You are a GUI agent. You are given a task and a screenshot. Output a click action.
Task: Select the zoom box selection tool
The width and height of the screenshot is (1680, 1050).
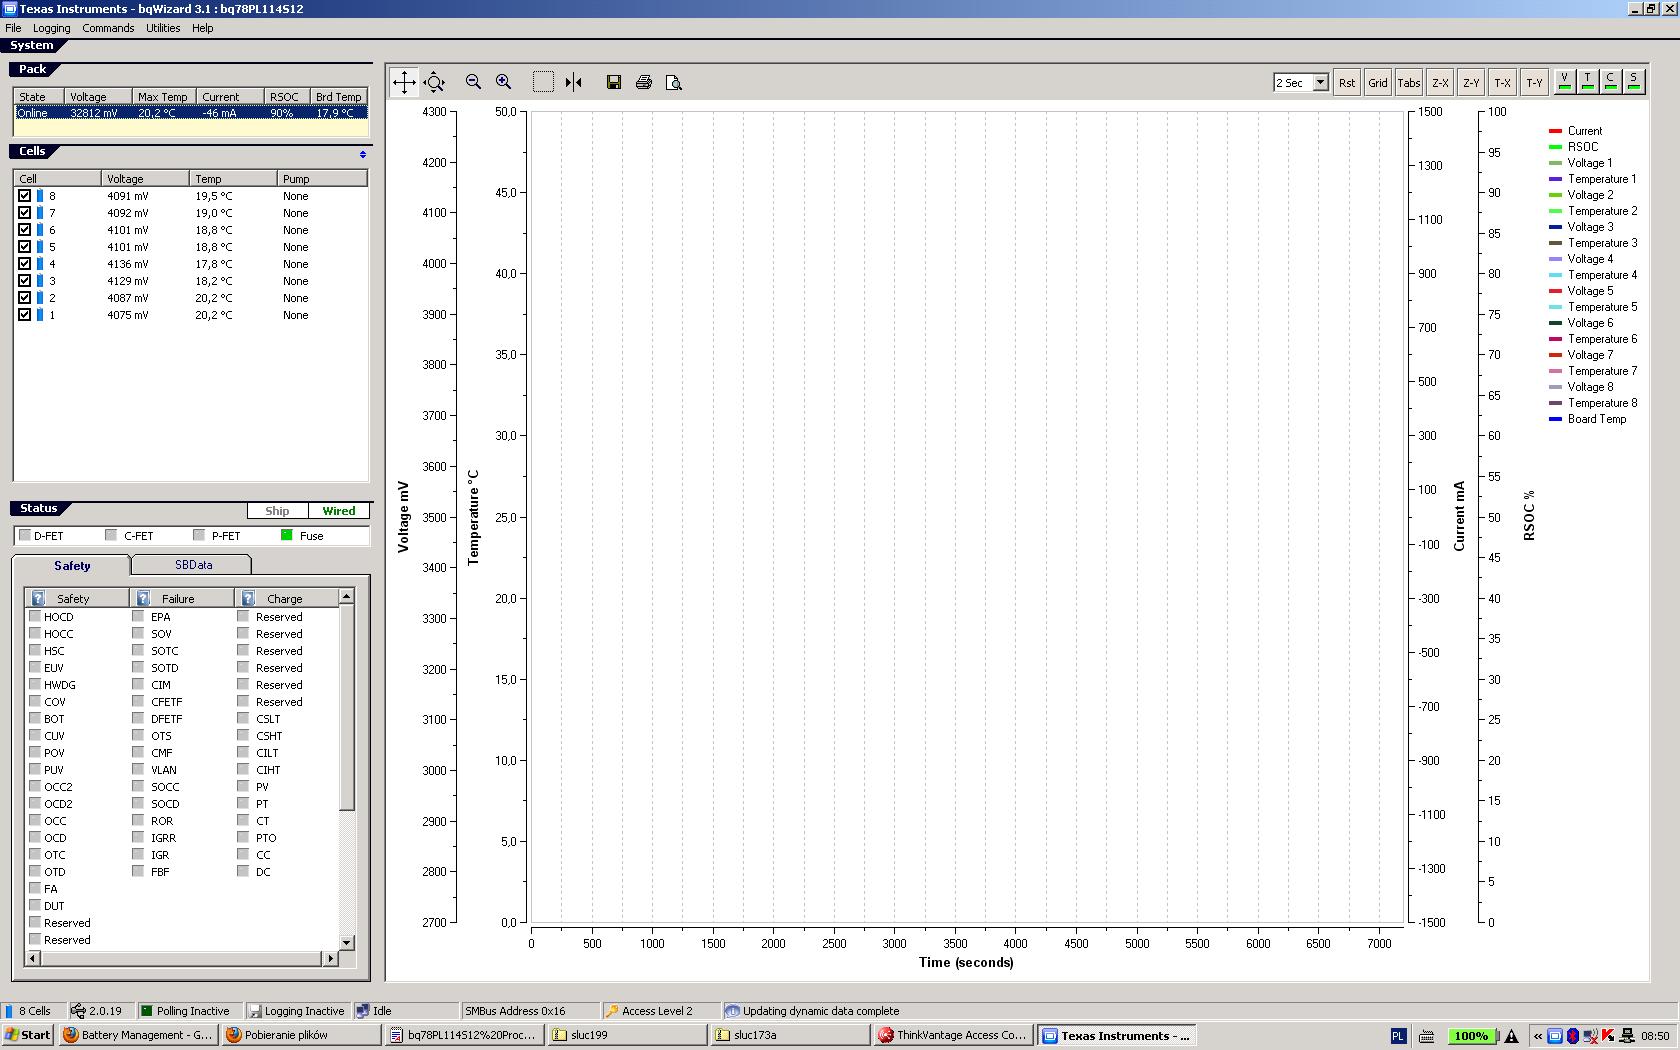coord(543,82)
